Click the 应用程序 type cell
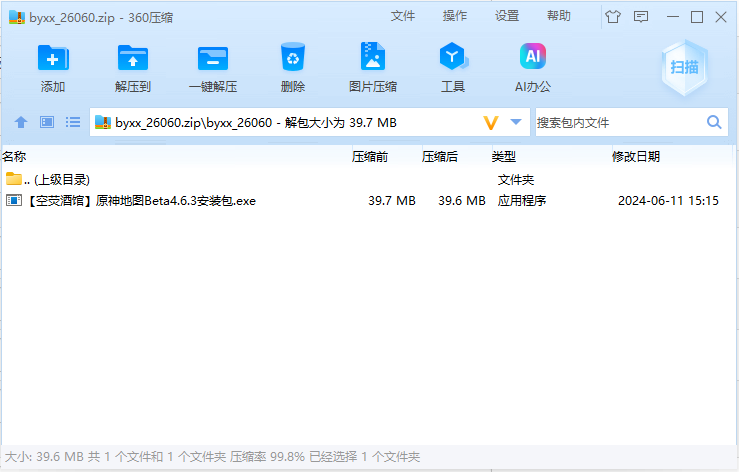Image resolution: width=739 pixels, height=472 pixels. (x=522, y=201)
